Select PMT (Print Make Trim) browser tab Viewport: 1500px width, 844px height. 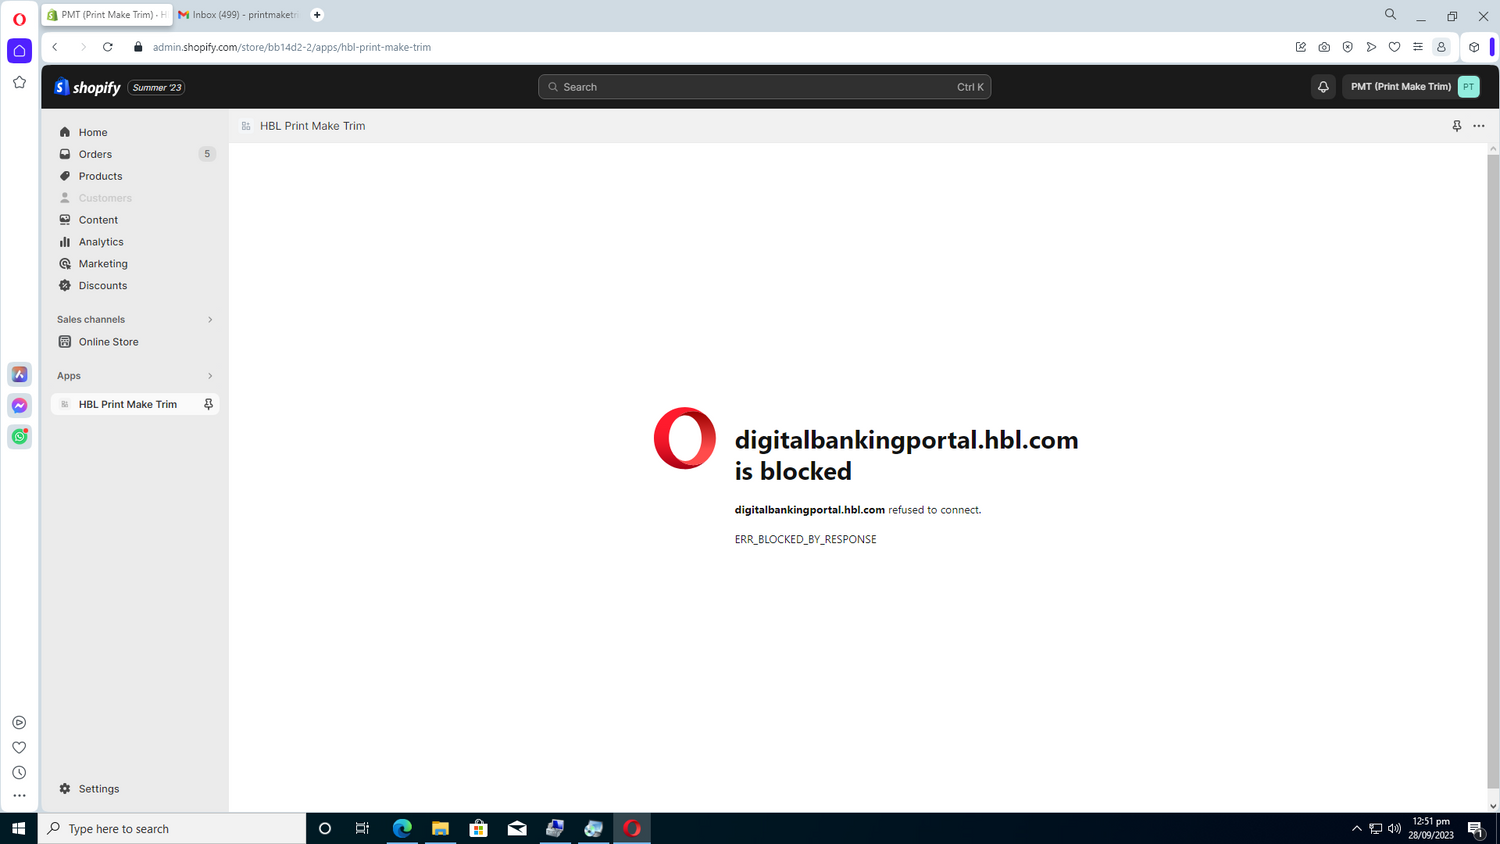107,15
